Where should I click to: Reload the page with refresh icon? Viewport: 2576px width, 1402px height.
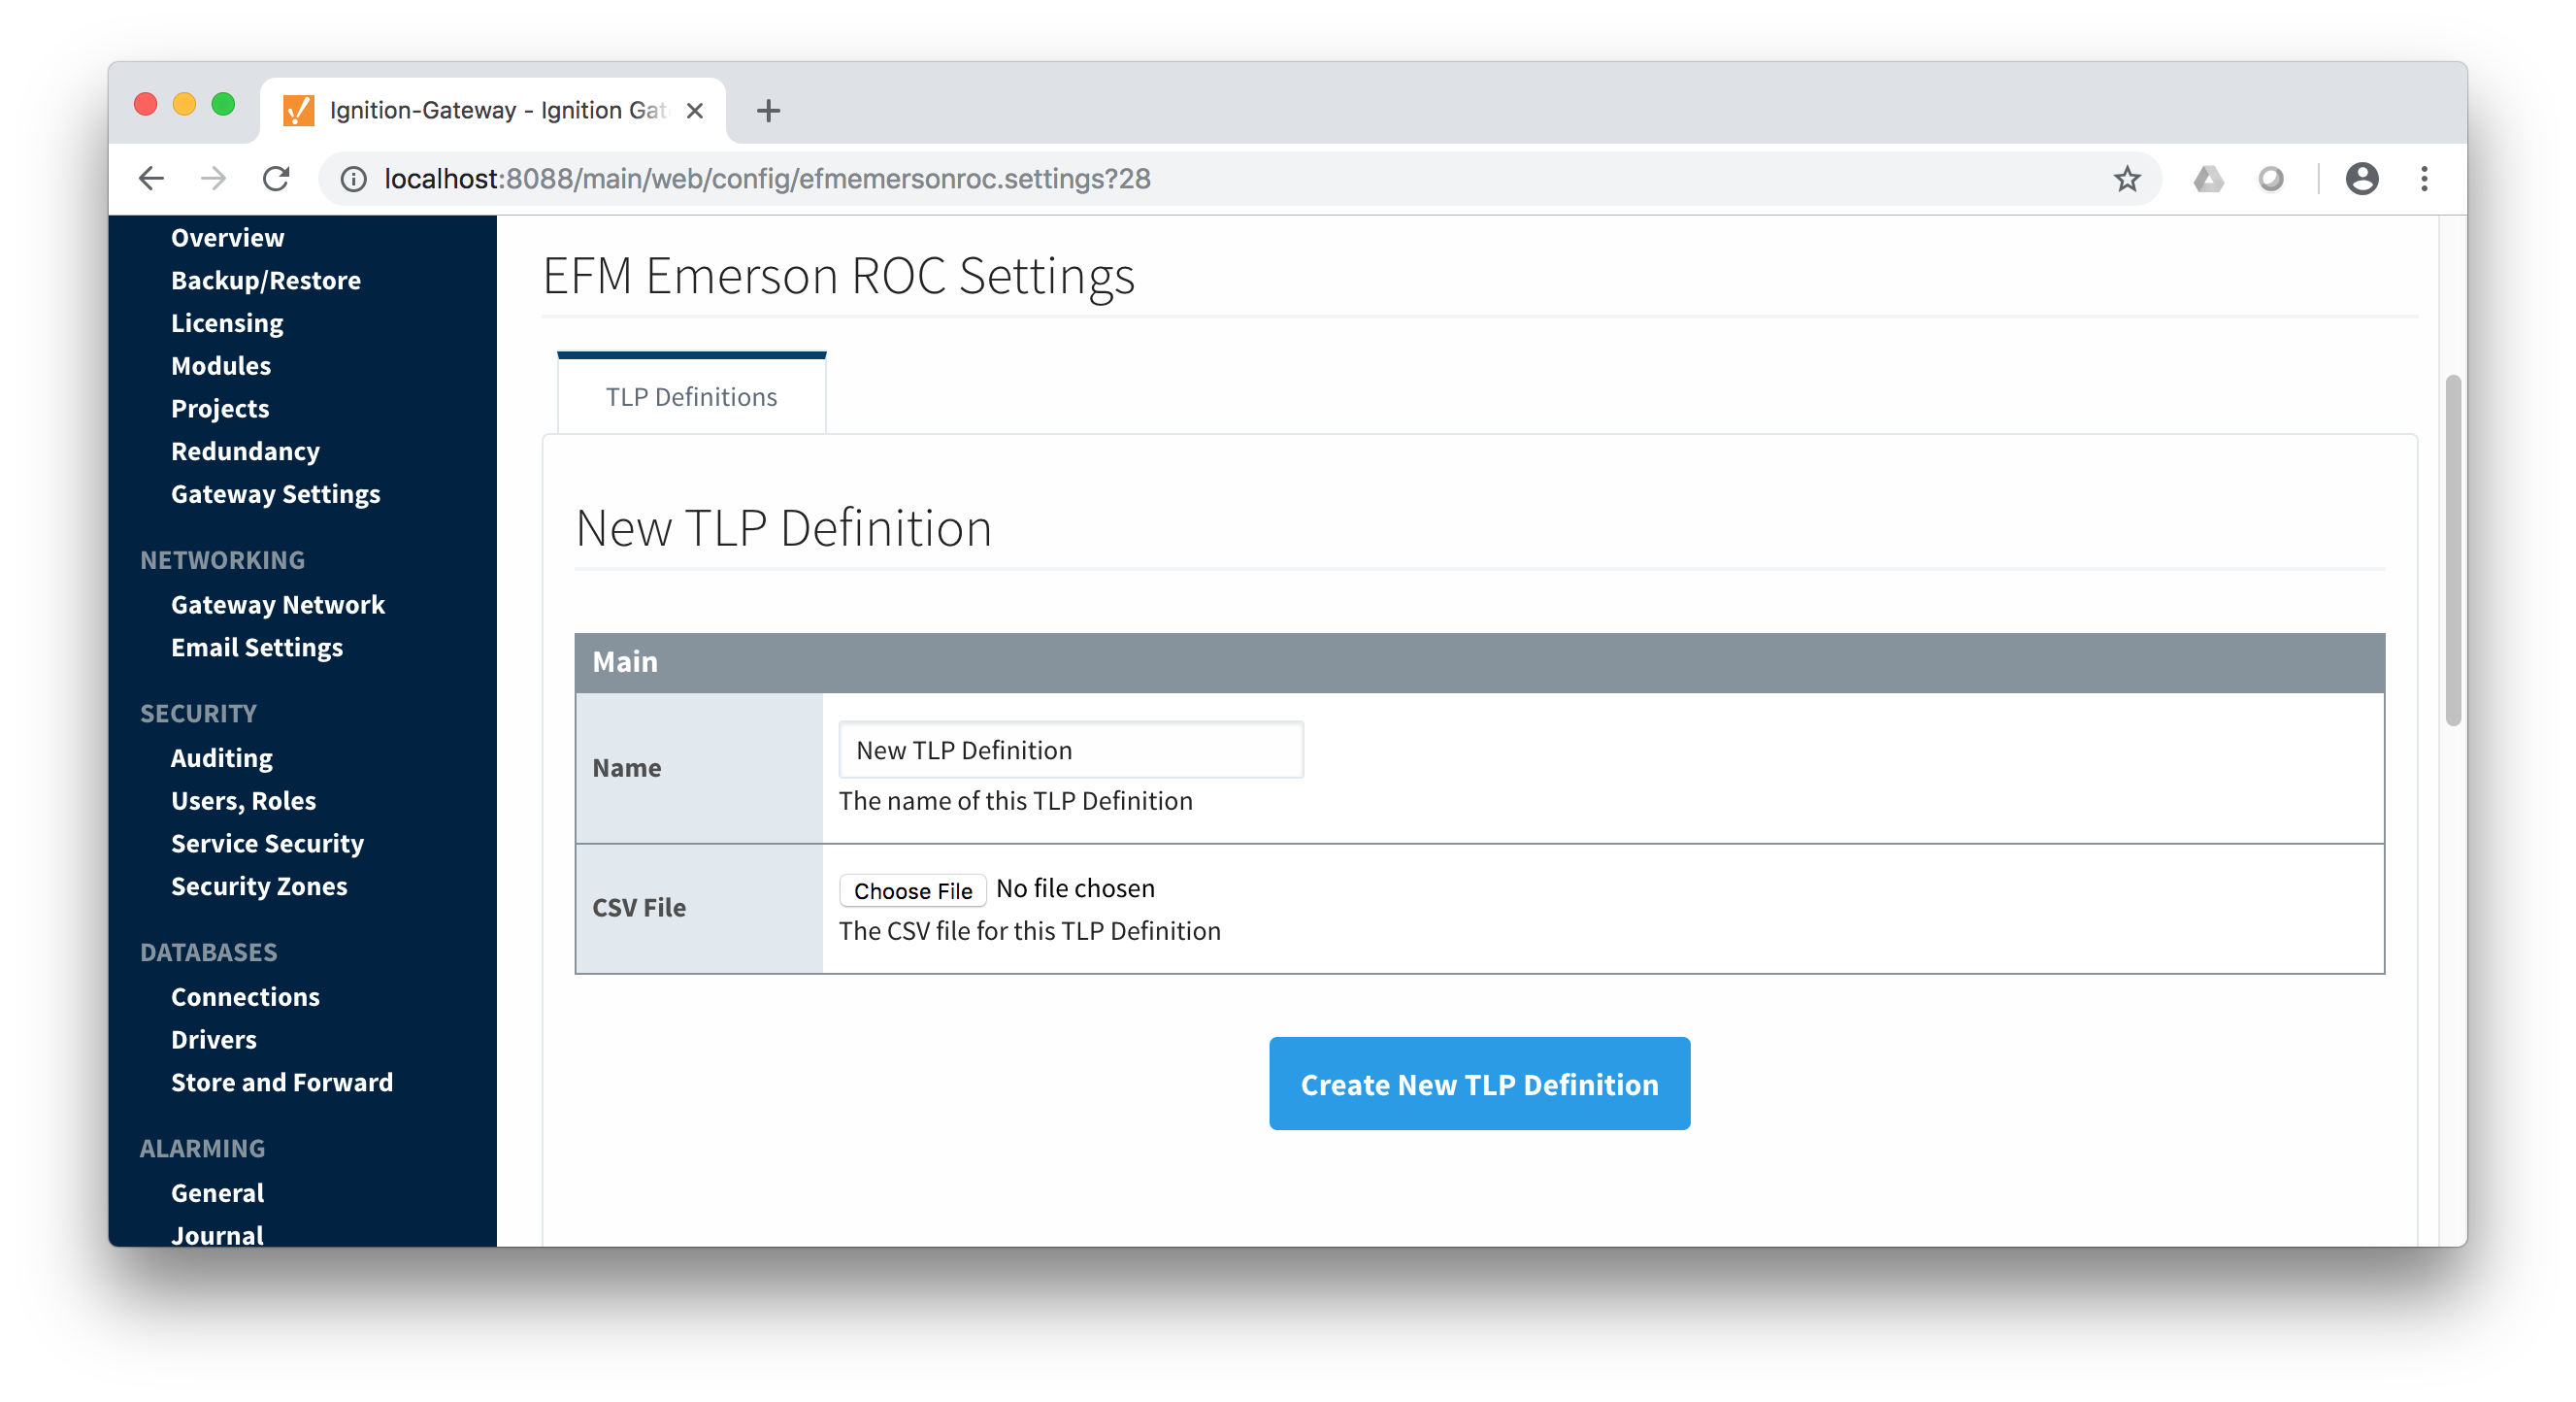pos(276,179)
